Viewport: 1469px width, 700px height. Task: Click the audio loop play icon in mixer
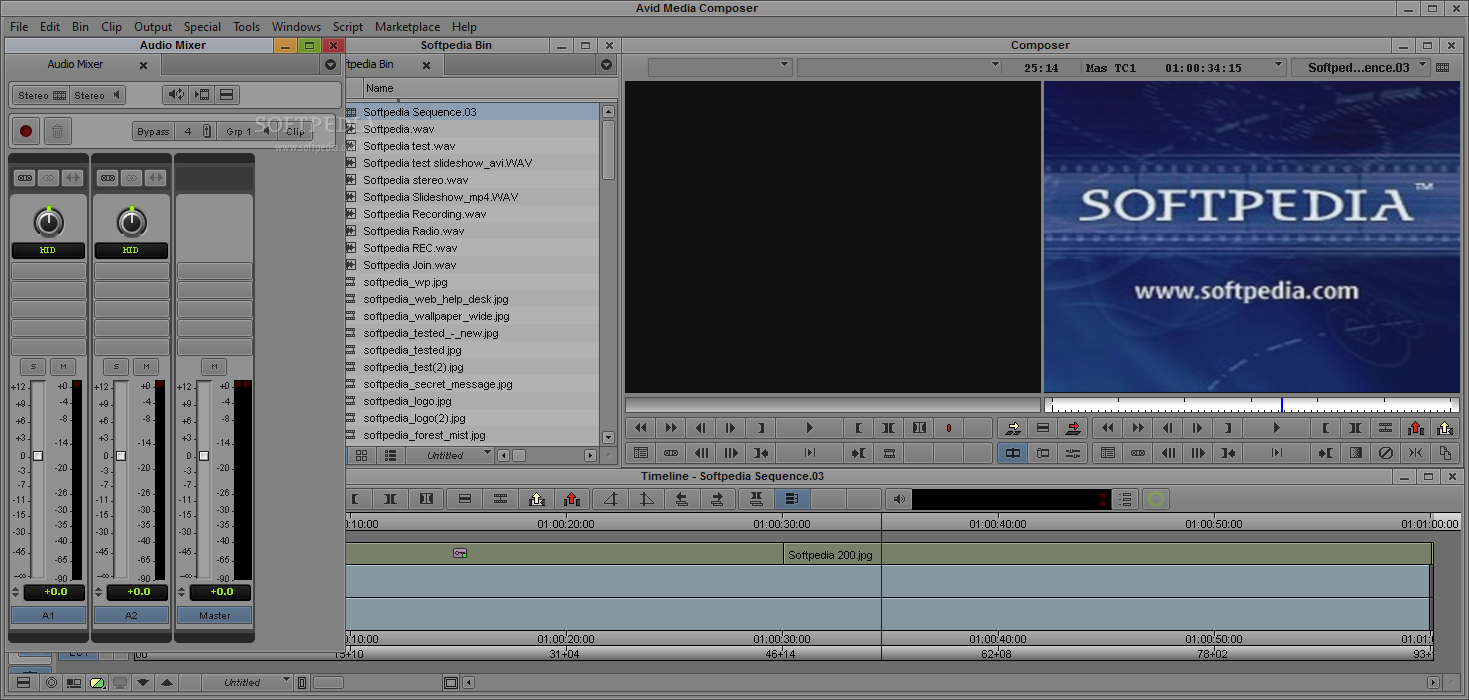click(176, 95)
